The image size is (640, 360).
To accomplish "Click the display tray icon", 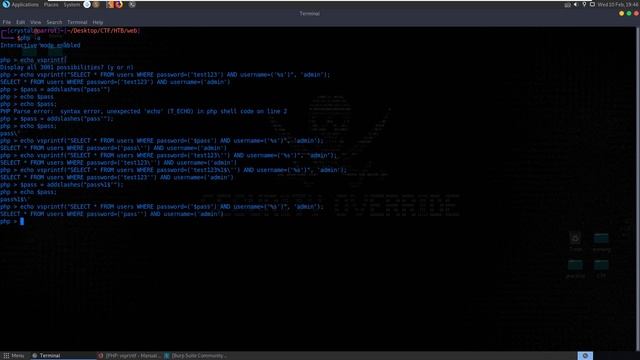I will [x=592, y=4].
